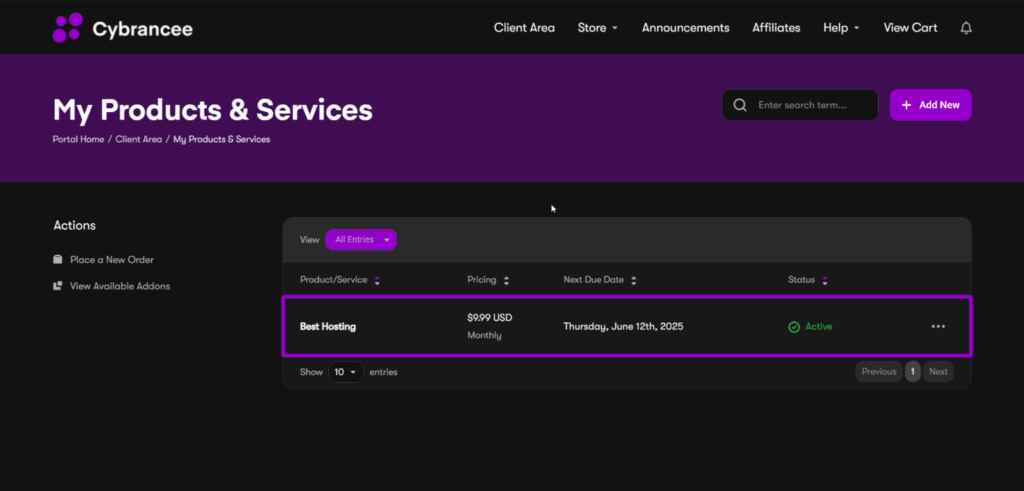The image size is (1024, 491).
Task: Click the Product/Service column header
Action: (x=334, y=279)
